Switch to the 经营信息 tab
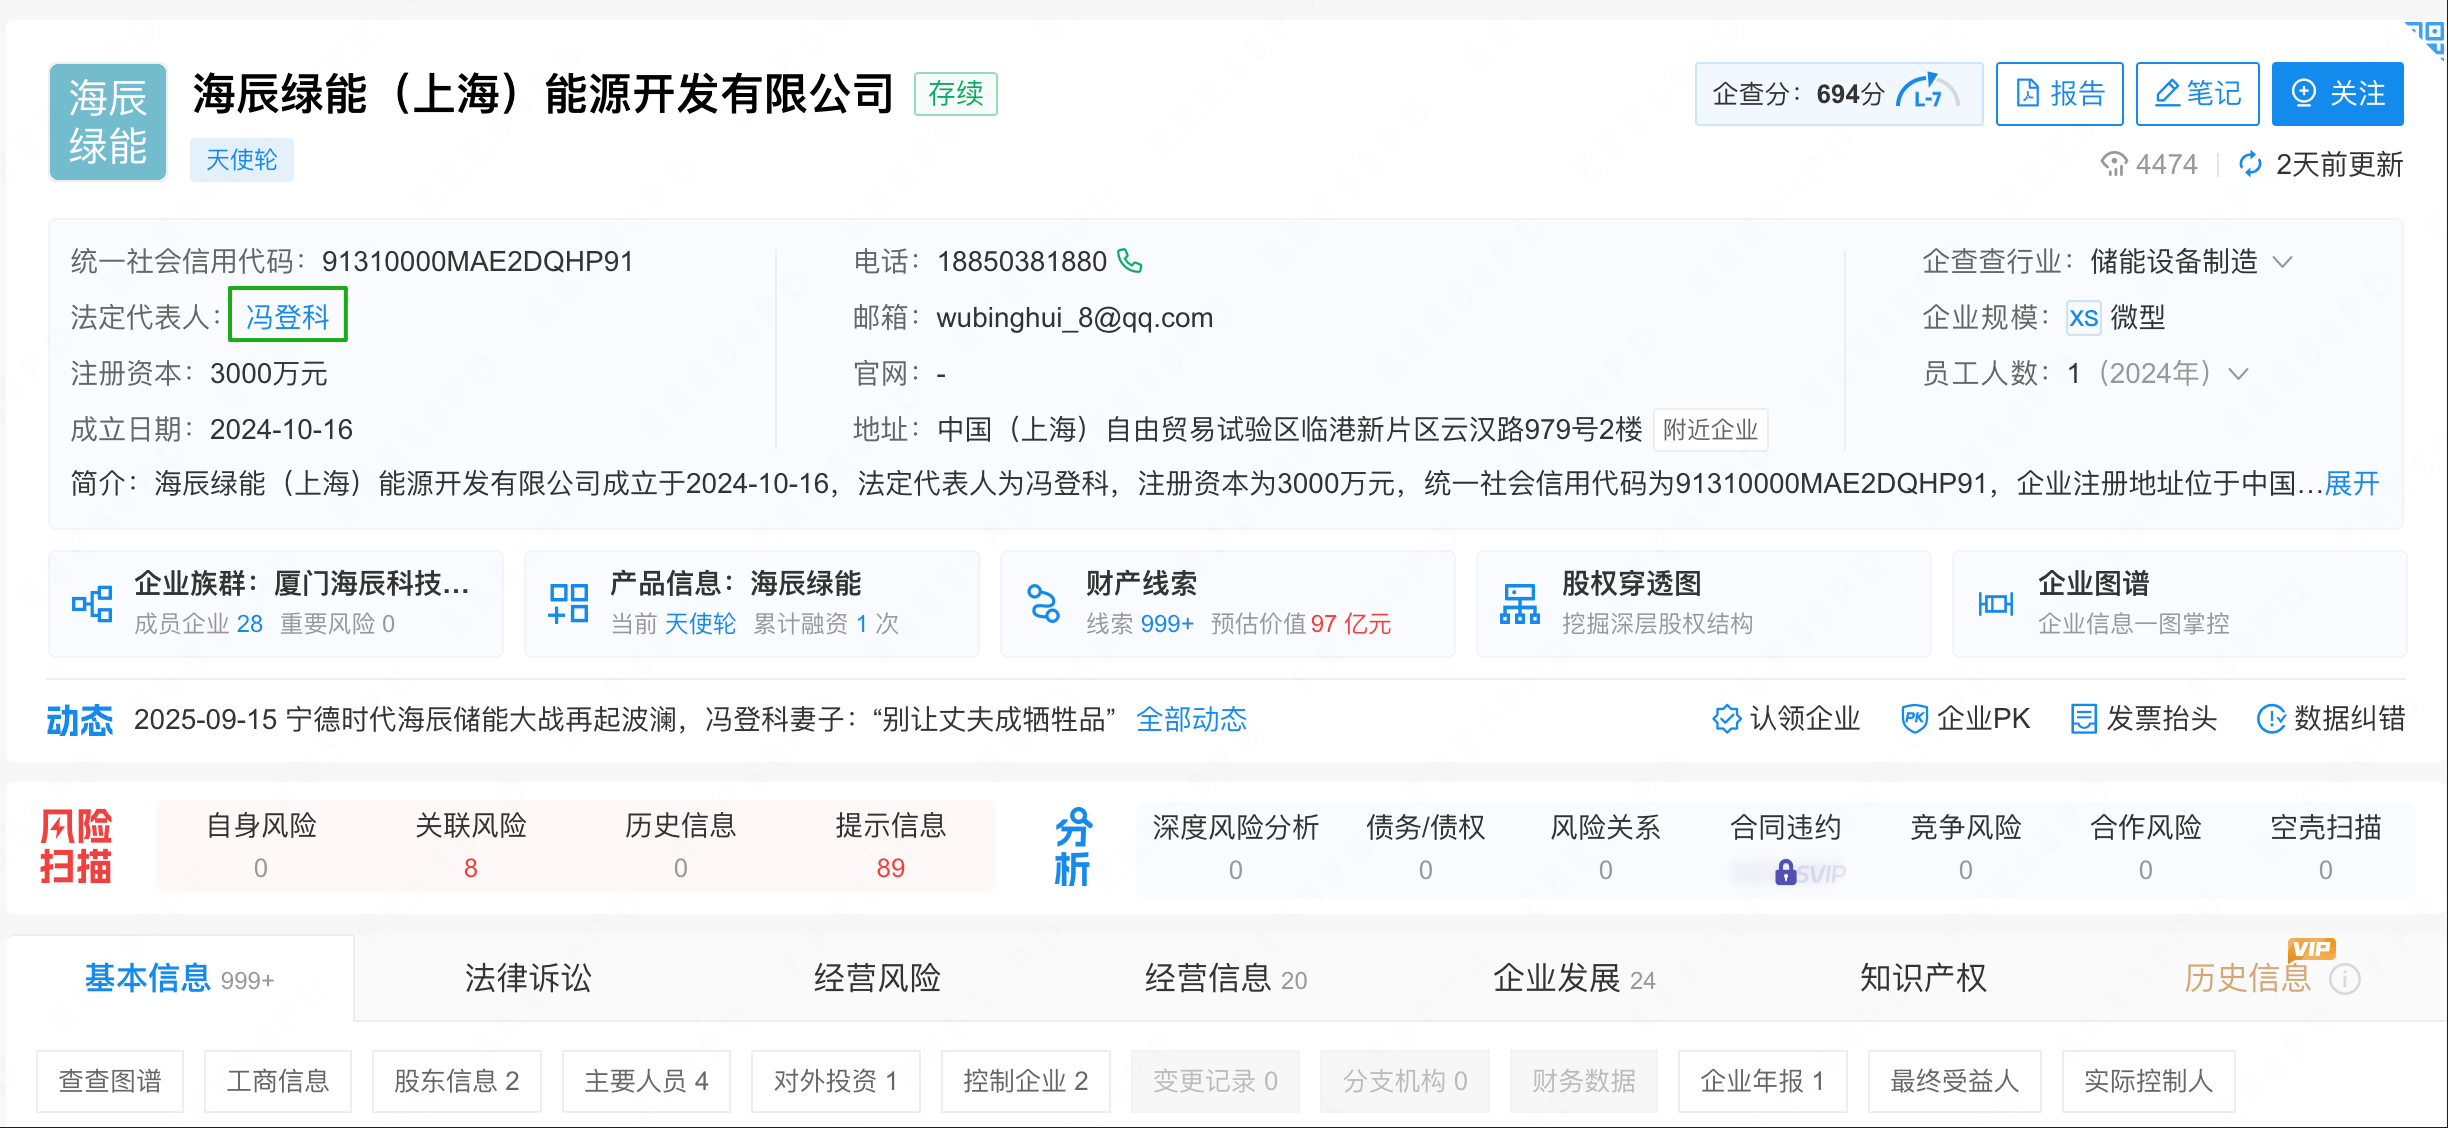Screen dimensions: 2448x1128 pyautogui.click(x=1226, y=978)
